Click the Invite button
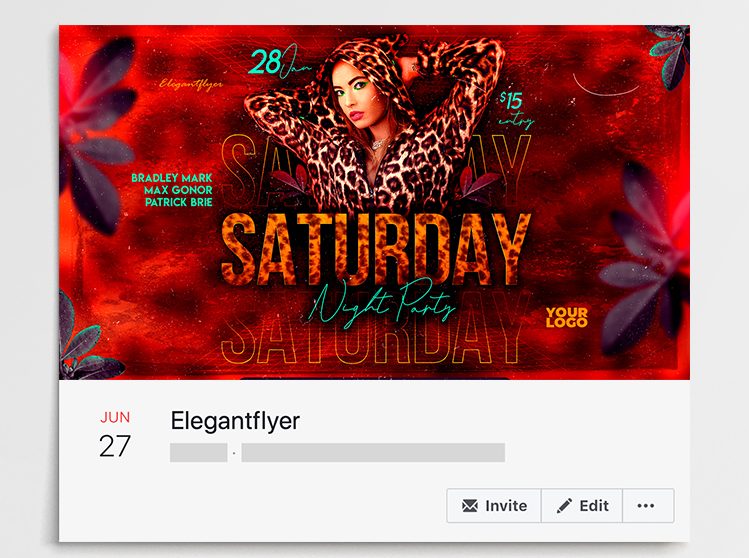Screen dimensions: 749x558 [x=494, y=505]
